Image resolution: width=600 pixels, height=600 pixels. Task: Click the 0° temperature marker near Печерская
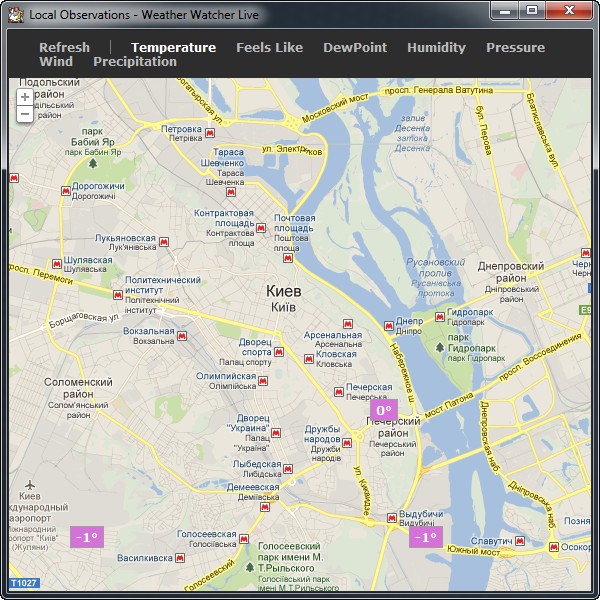(383, 410)
